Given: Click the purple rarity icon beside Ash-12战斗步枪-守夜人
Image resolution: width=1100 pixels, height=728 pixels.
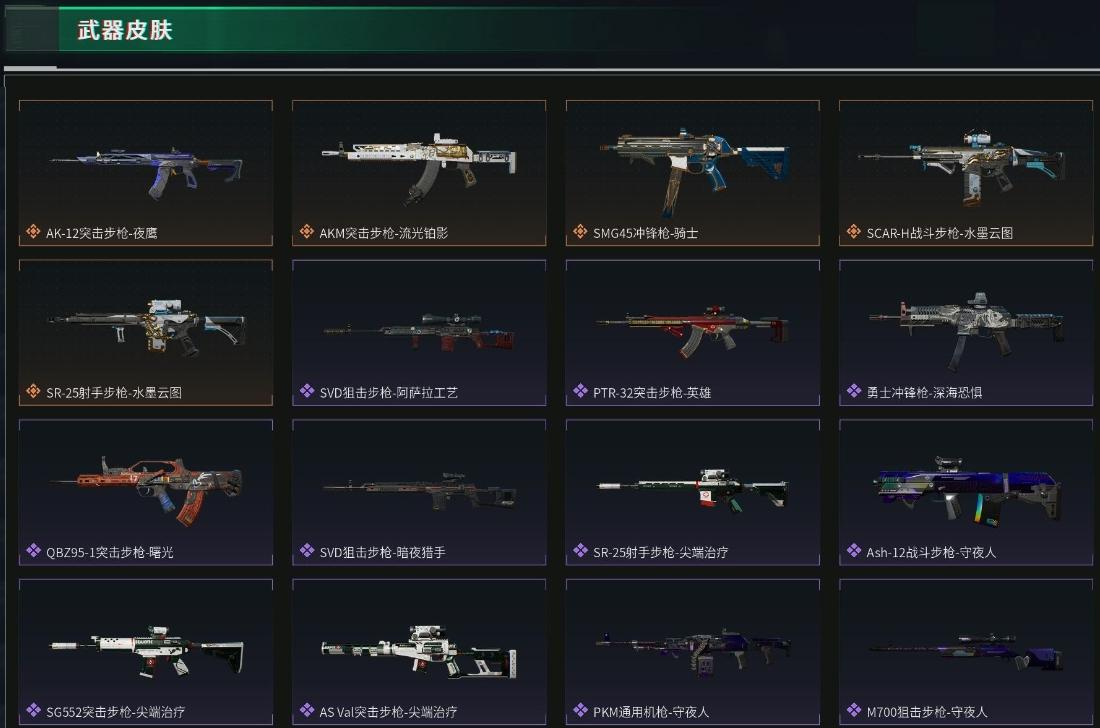Looking at the screenshot, I should click(x=854, y=551).
